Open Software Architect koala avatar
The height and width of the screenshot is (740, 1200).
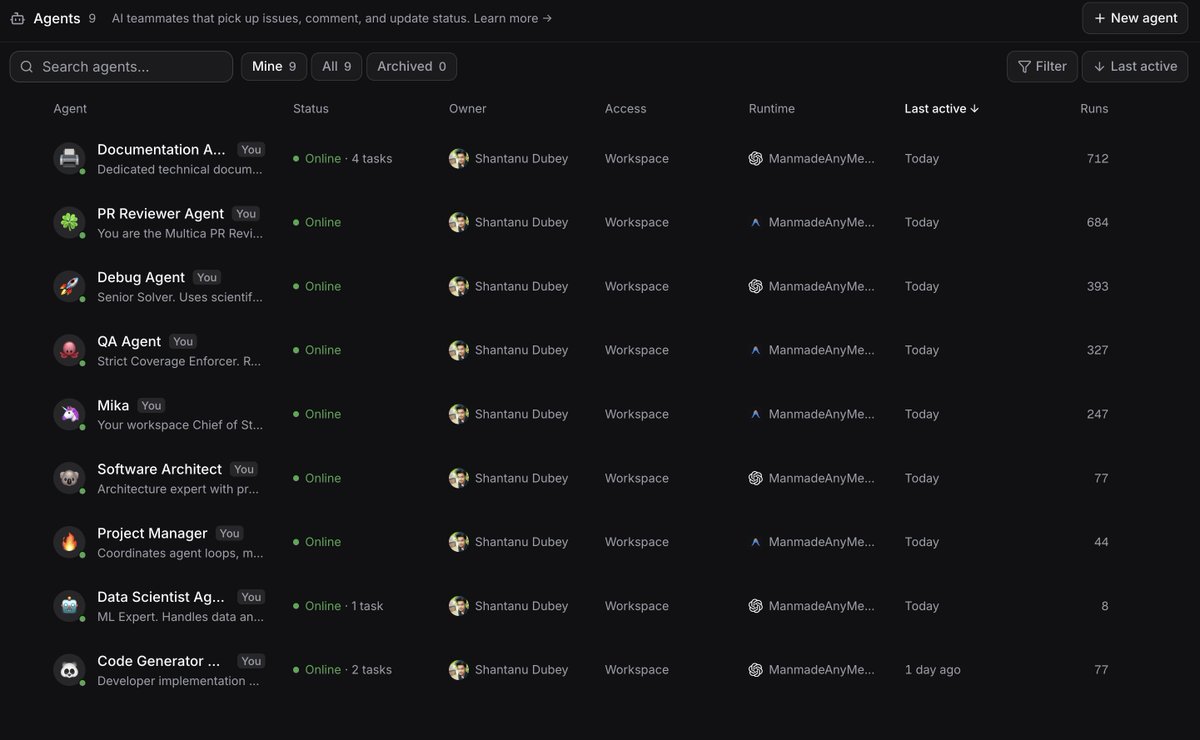pyautogui.click(x=69, y=478)
